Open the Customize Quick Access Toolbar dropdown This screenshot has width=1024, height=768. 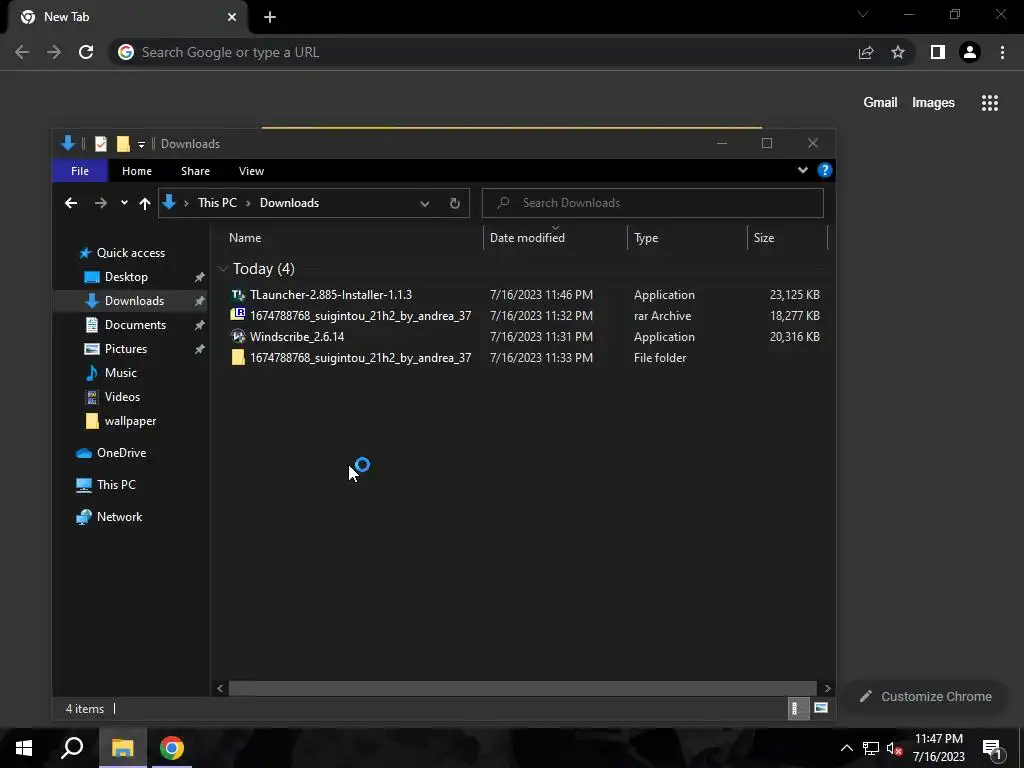tap(141, 144)
